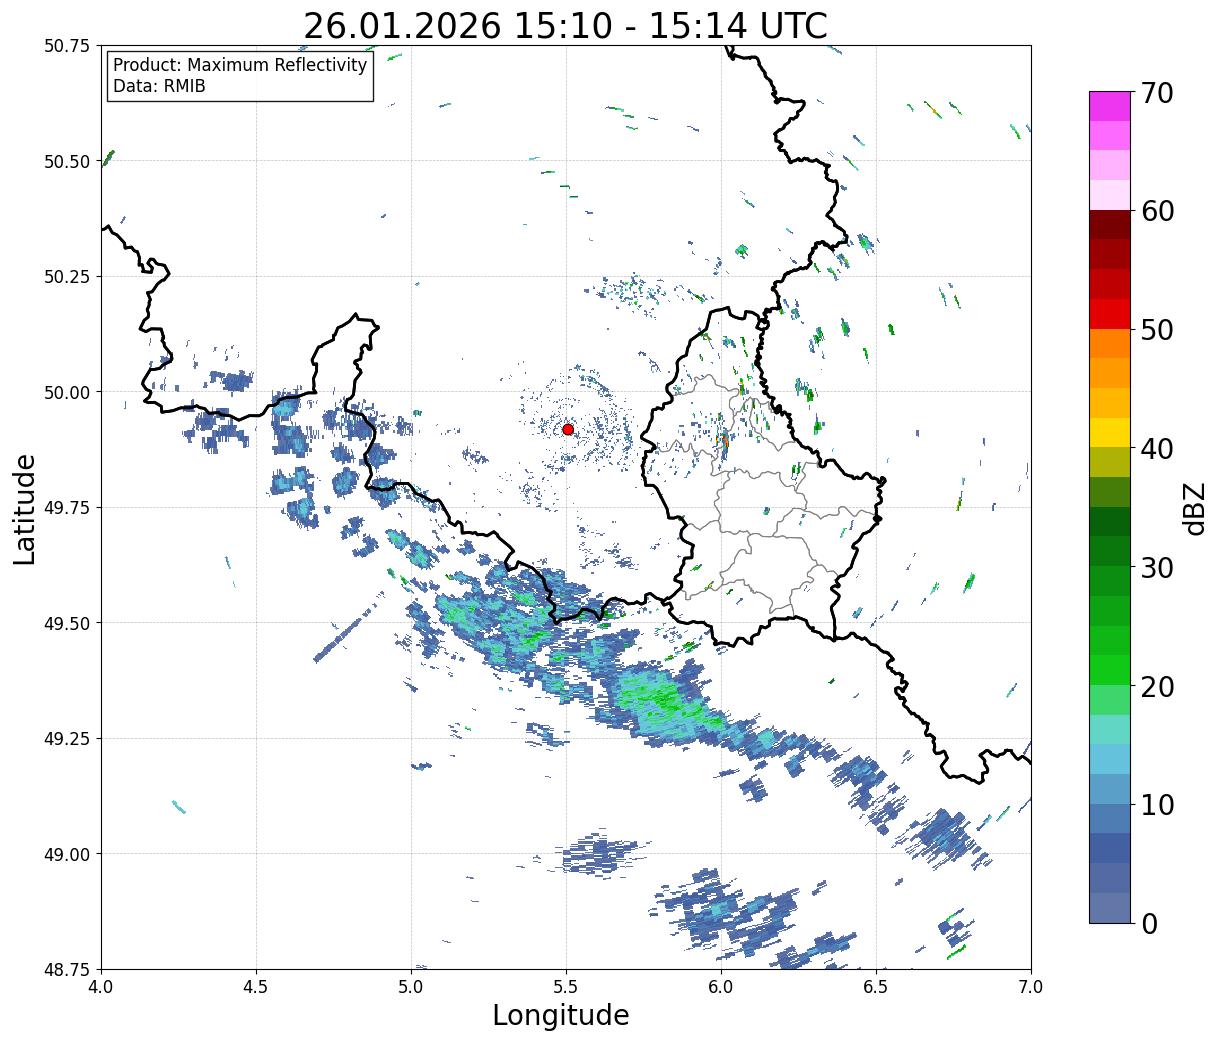Click the longitude tick label "6.0"
The width and height of the screenshot is (1219, 1040).
coord(721,987)
